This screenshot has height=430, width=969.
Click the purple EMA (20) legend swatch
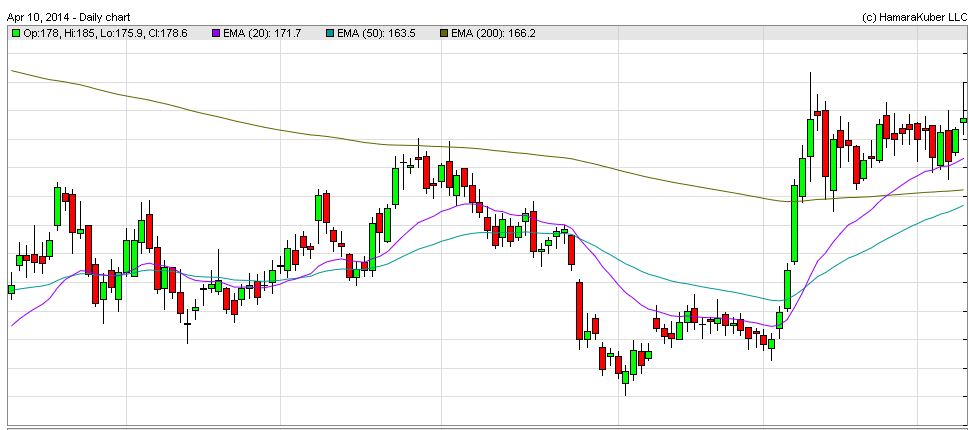coord(216,33)
